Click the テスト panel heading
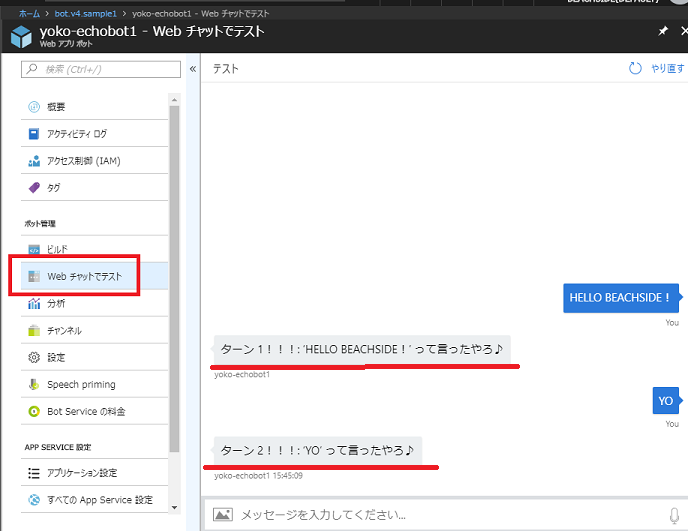The width and height of the screenshot is (688, 531). pyautogui.click(x=226, y=69)
